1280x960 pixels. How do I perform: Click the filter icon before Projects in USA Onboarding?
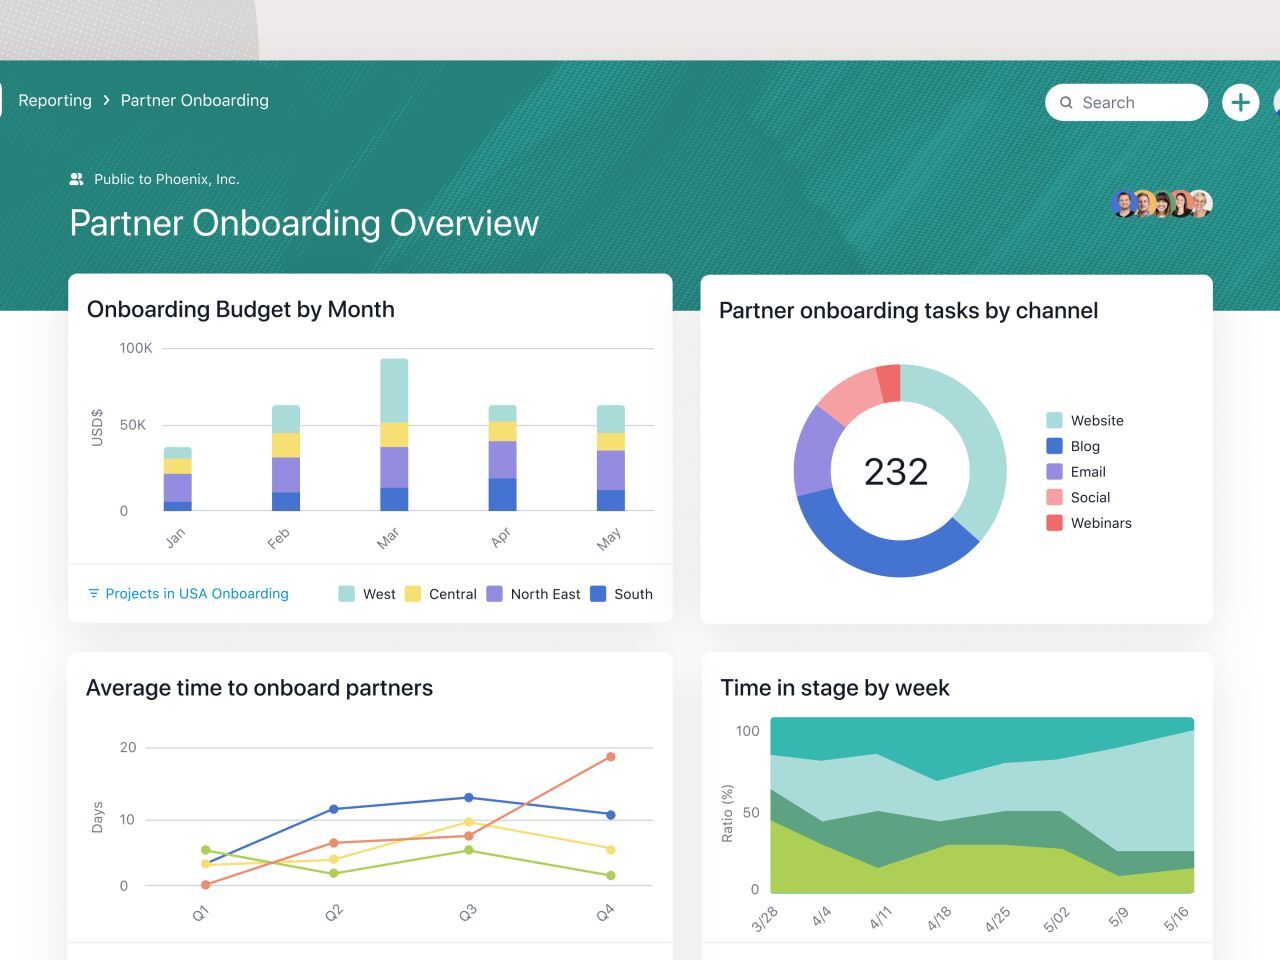pos(93,593)
